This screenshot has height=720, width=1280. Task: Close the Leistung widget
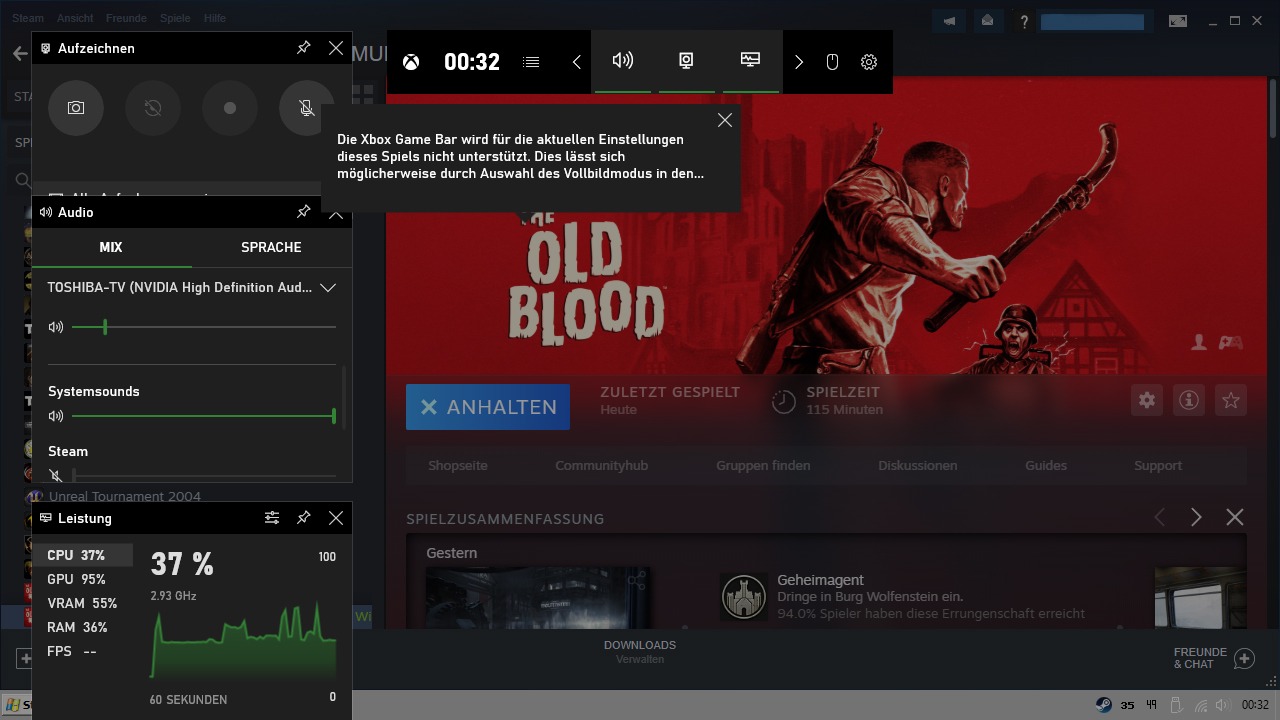336,518
